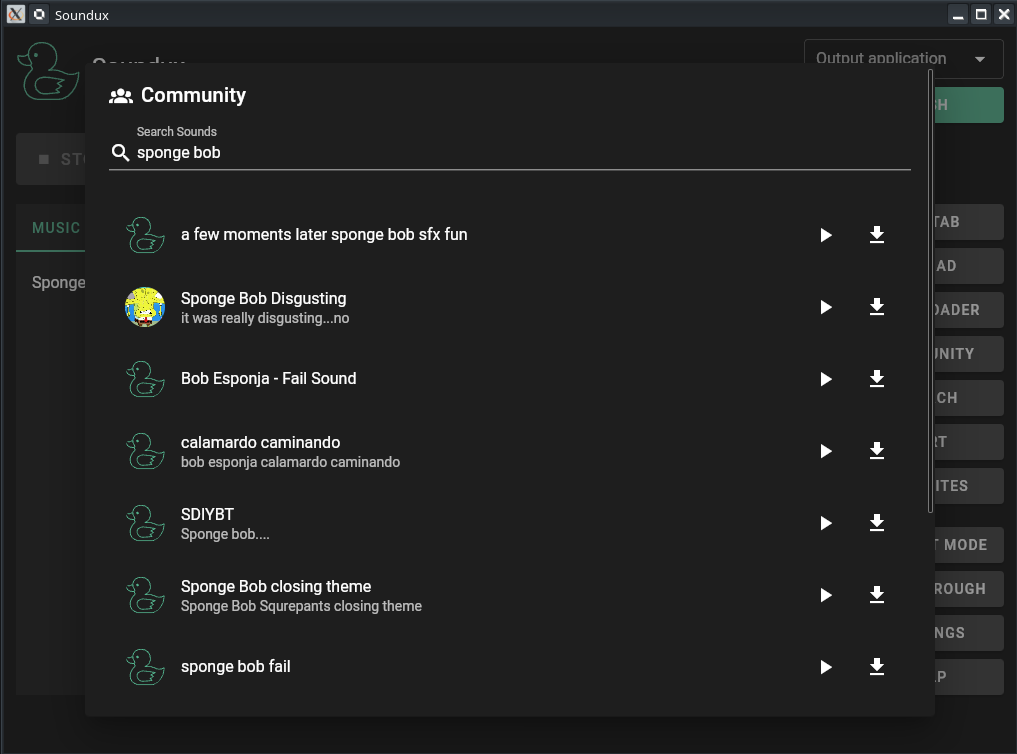Download Sponge Bob closing theme
The height and width of the screenshot is (754, 1017).
877,595
